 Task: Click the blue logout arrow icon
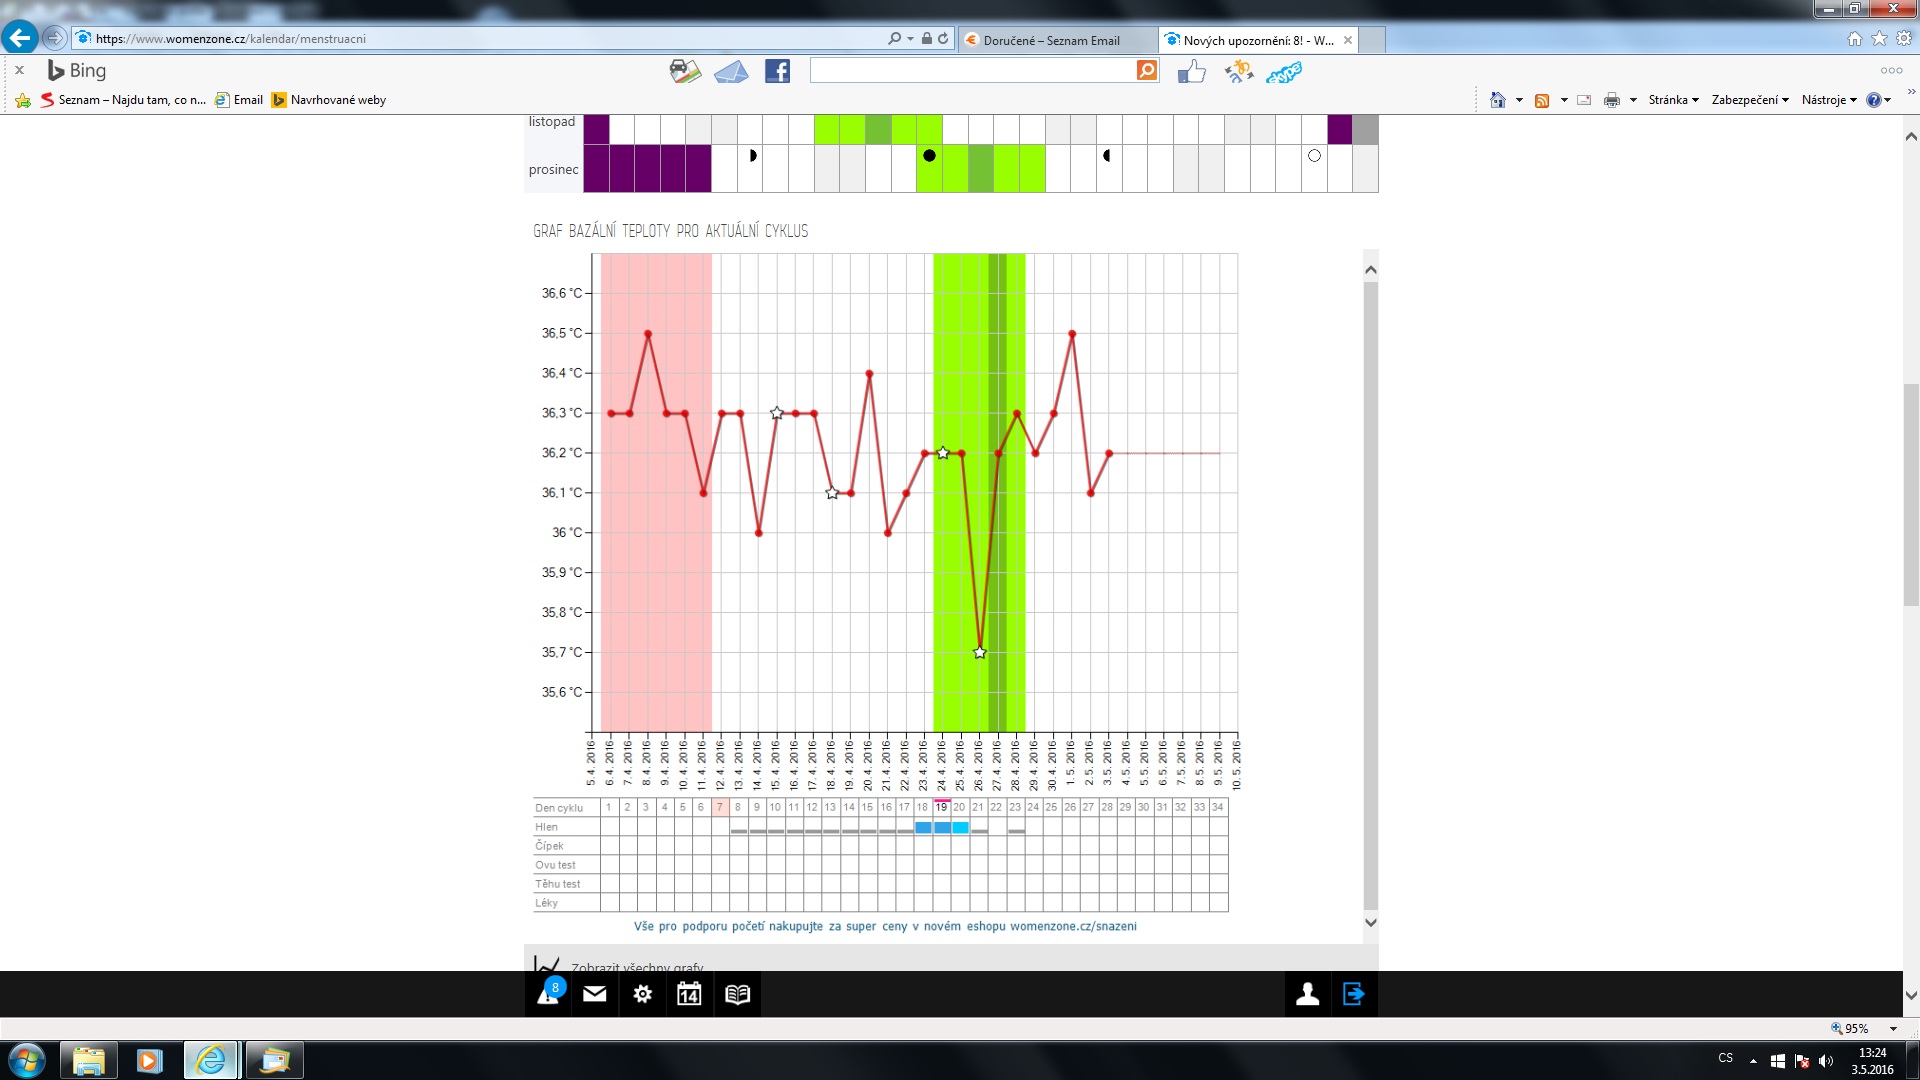tap(1353, 994)
